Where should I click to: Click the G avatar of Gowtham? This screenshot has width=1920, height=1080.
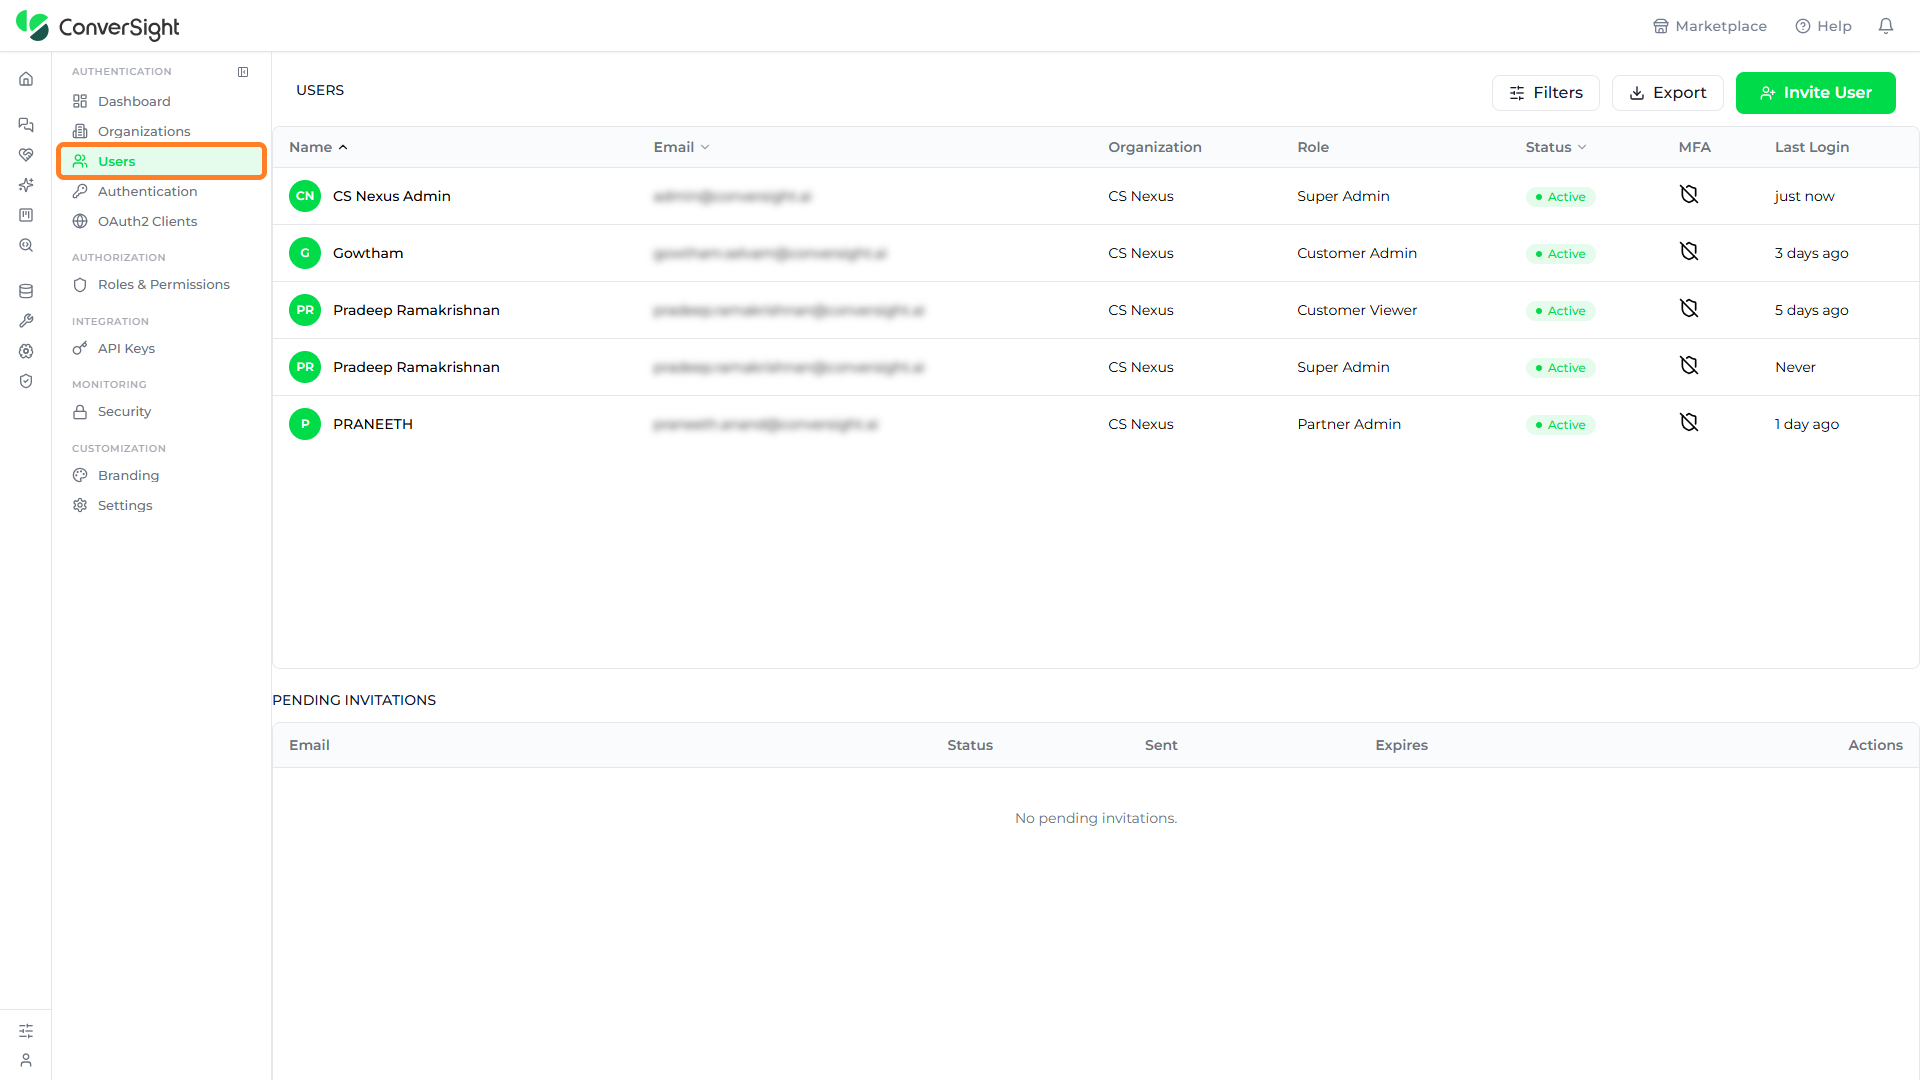click(x=305, y=253)
